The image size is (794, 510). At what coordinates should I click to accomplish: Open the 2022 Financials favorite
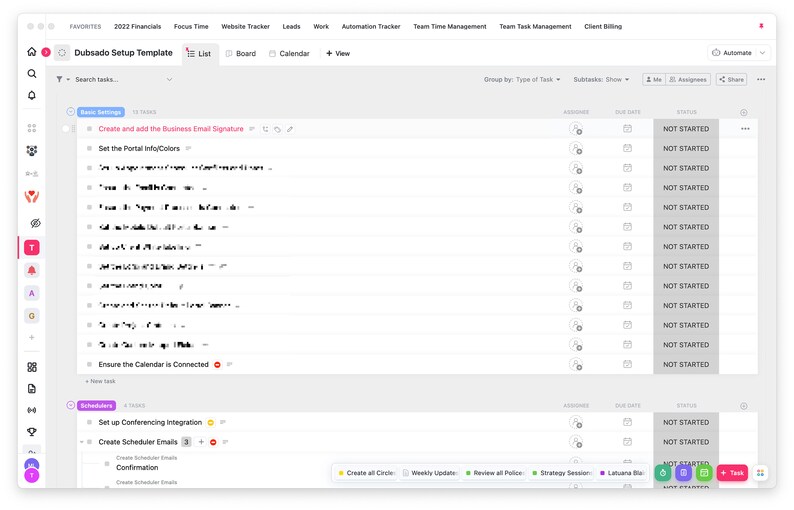point(137,26)
